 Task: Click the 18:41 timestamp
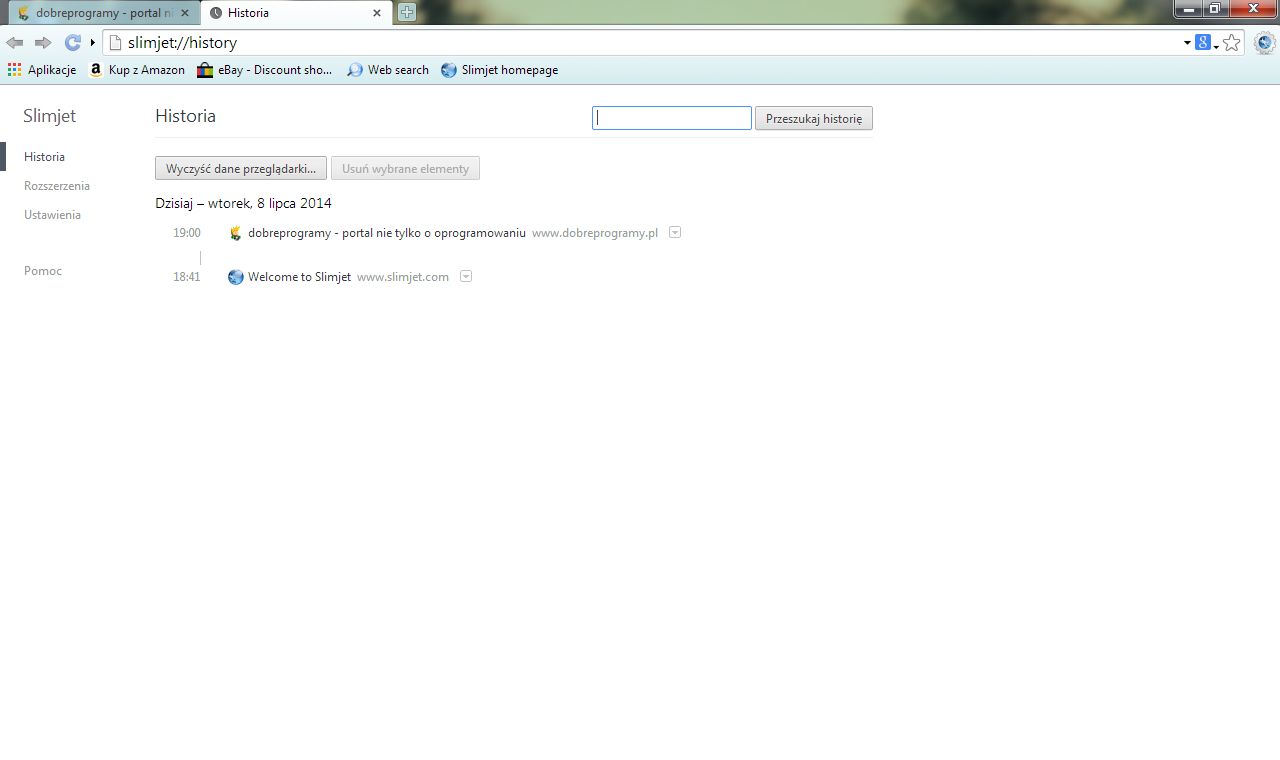click(x=187, y=277)
